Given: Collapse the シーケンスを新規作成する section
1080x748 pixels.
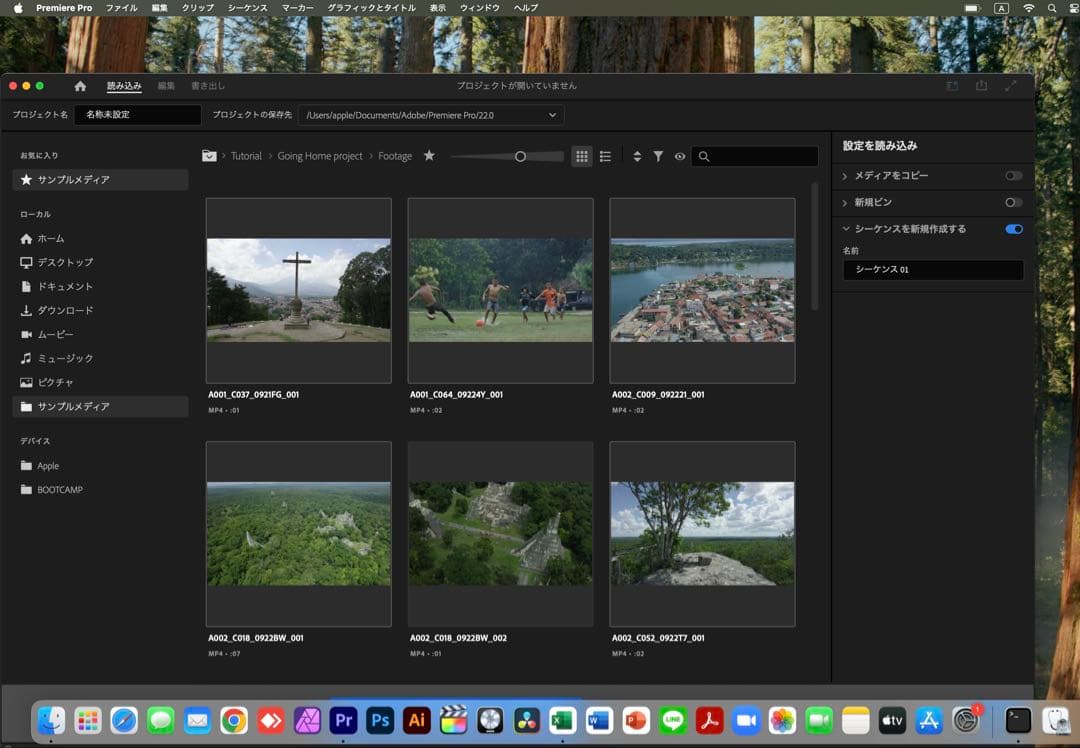Looking at the screenshot, I should pyautogui.click(x=848, y=229).
